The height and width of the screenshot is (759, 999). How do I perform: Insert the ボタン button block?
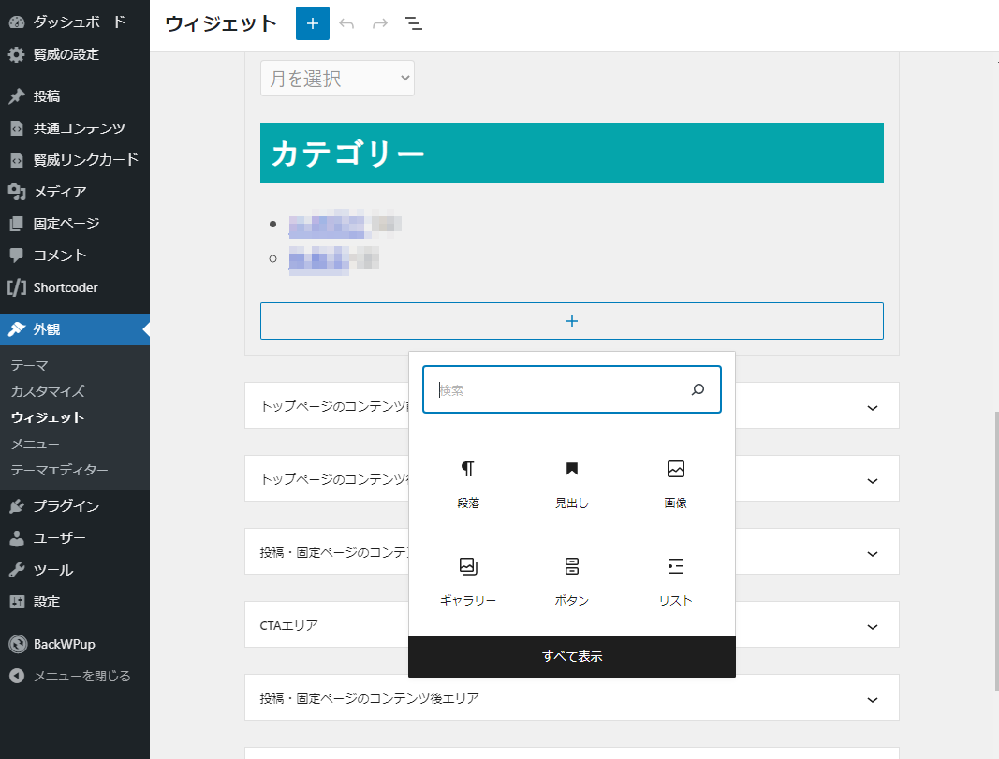click(x=571, y=581)
